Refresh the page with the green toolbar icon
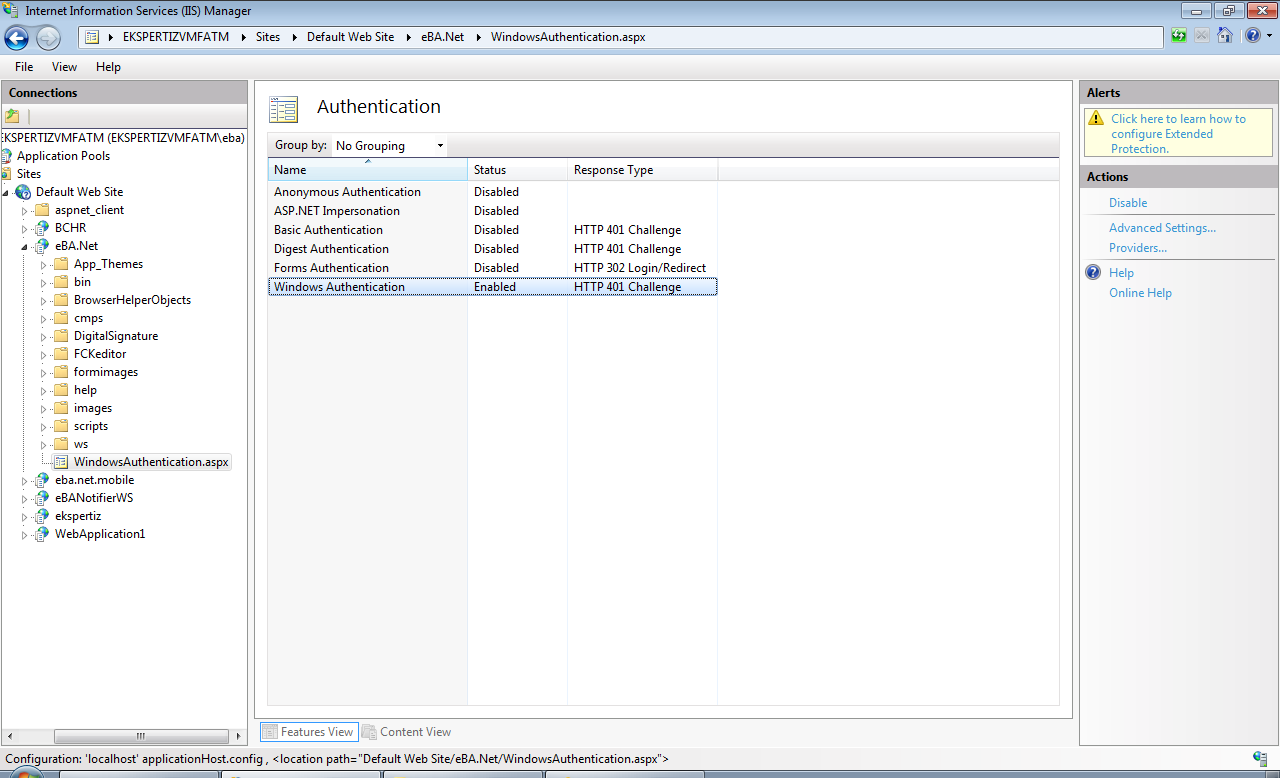Screen dimensions: 1280x778 [1180, 36]
